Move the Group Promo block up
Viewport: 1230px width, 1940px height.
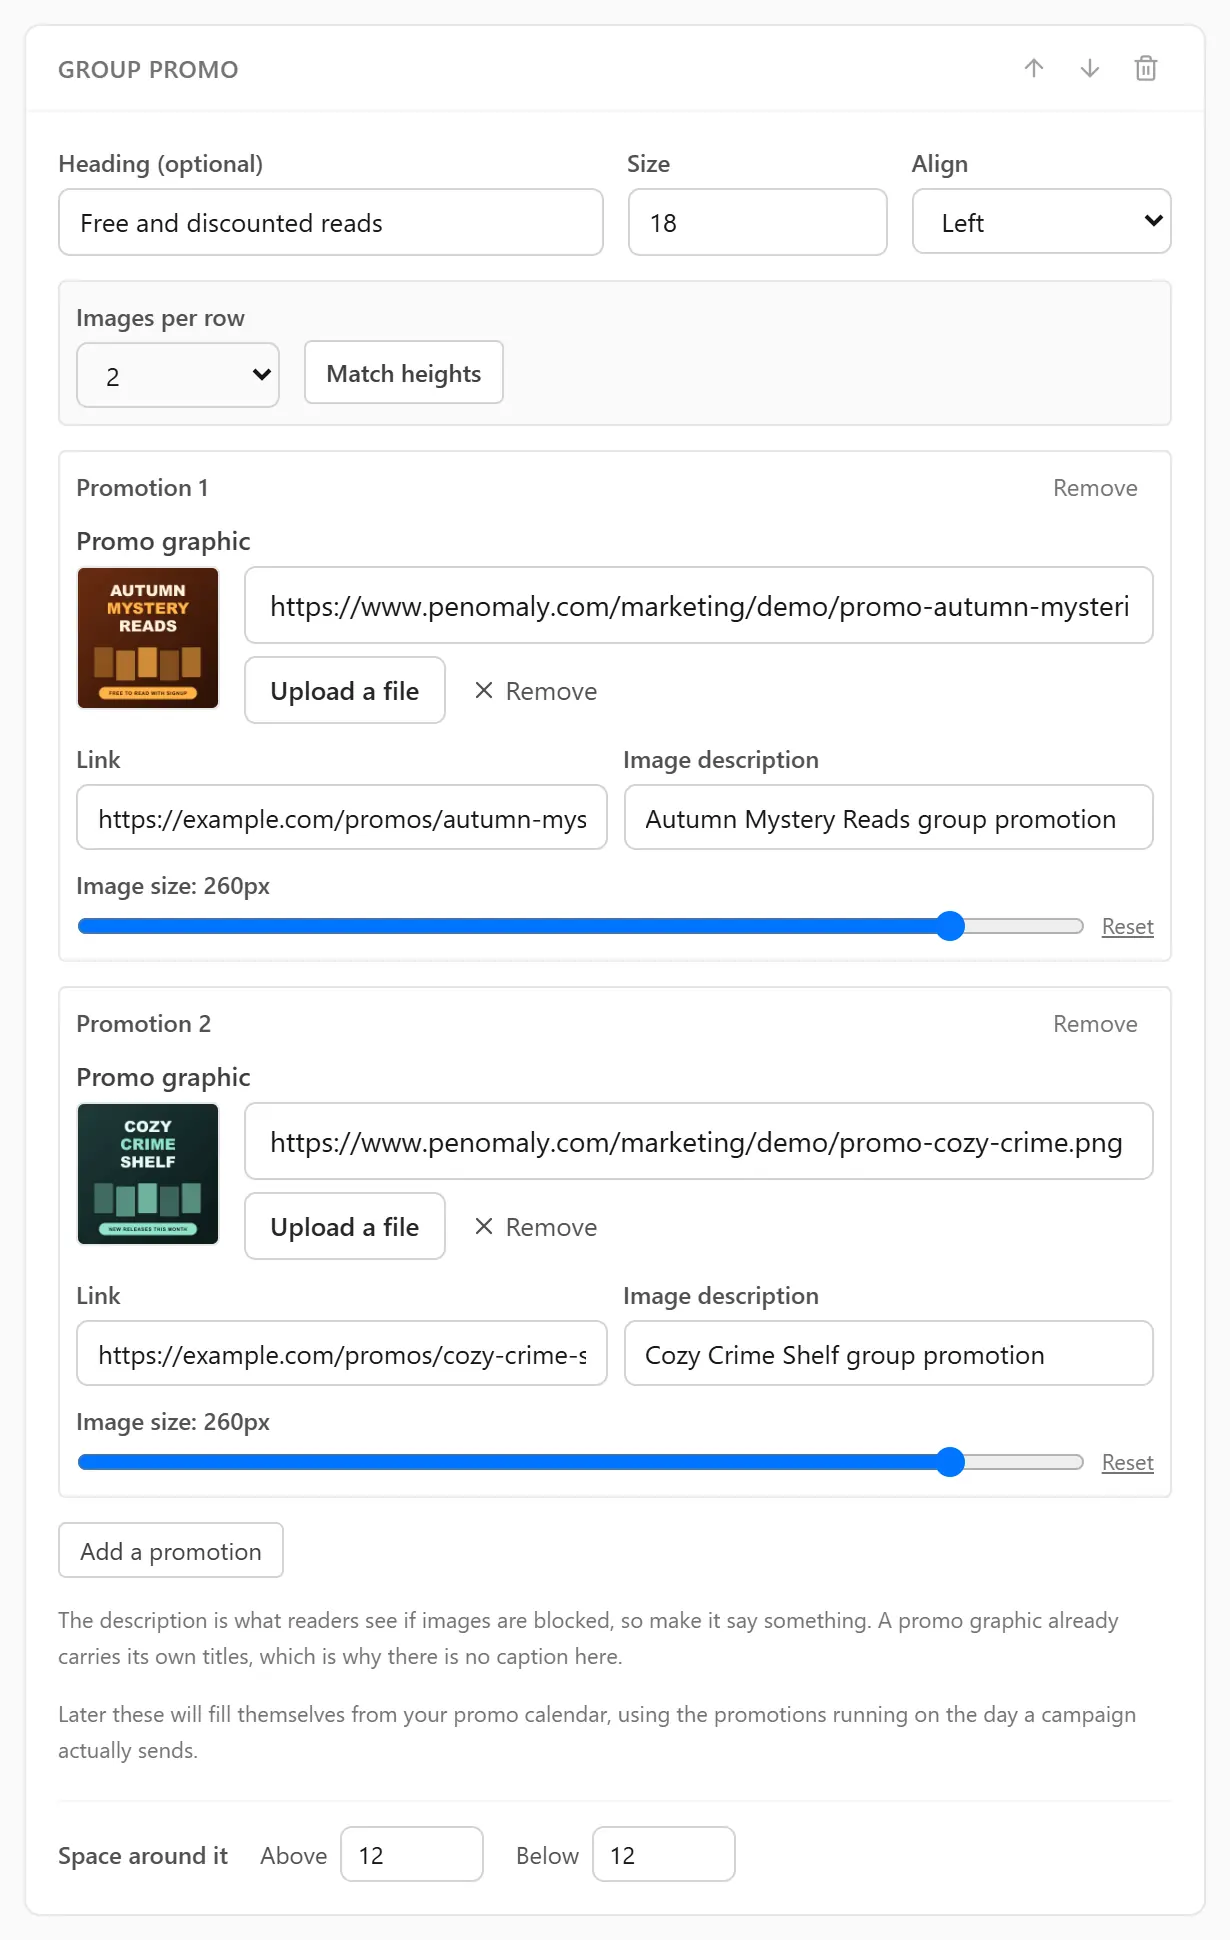(1034, 68)
